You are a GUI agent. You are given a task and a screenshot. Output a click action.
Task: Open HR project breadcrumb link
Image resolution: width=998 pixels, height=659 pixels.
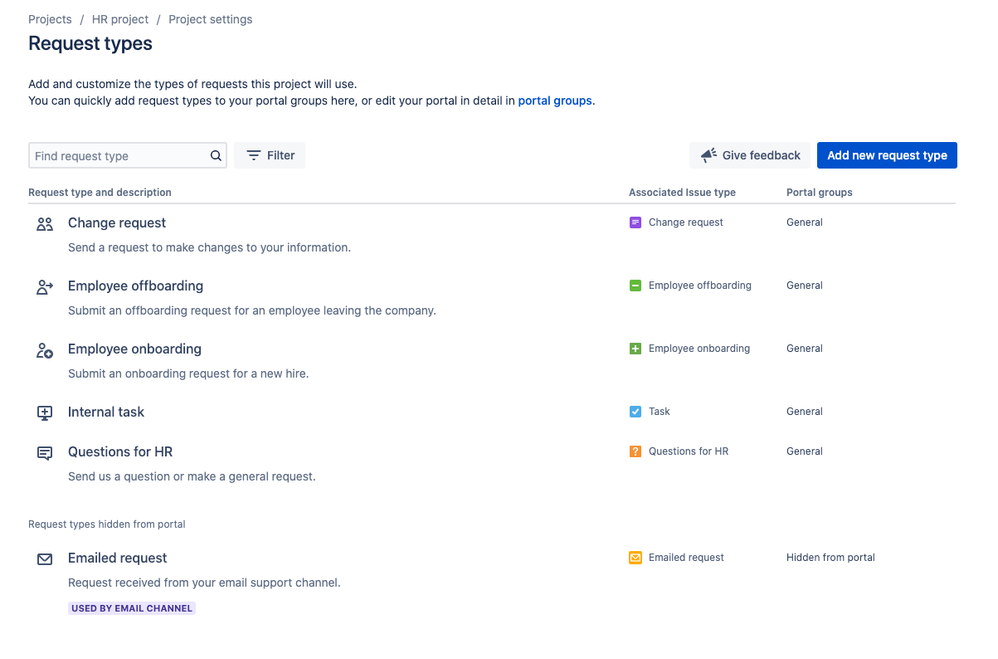120,19
